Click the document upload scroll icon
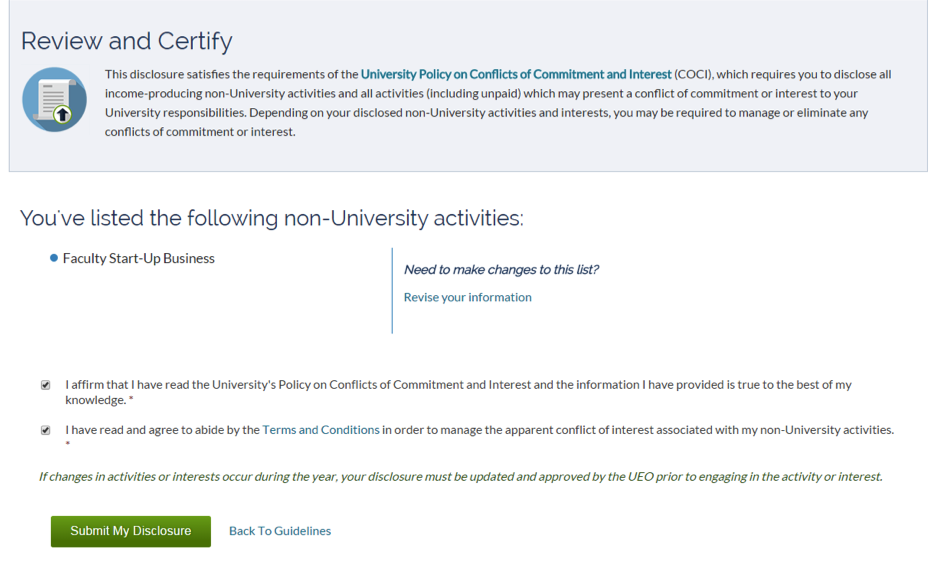Viewport: 941px width, 576px height. click(55, 100)
